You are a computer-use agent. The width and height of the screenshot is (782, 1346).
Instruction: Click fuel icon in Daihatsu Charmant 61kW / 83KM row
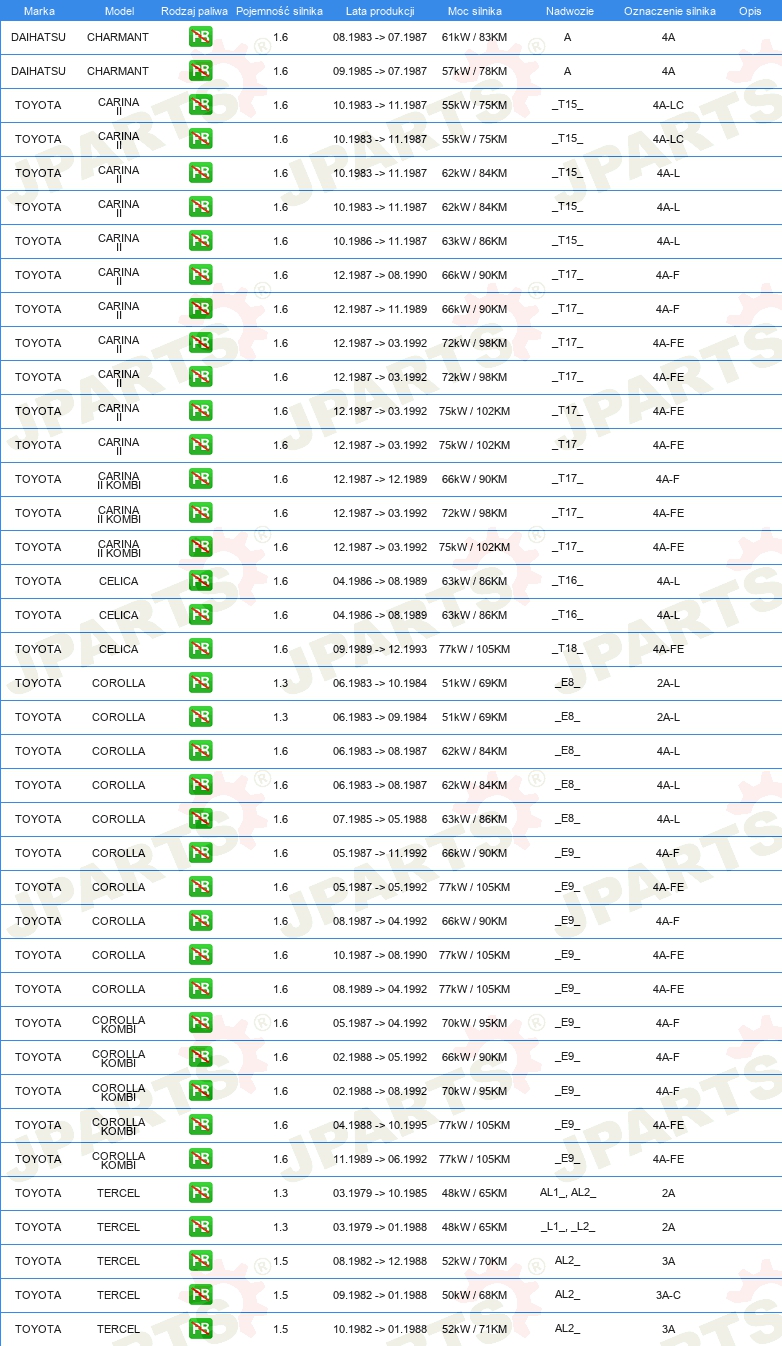tap(200, 37)
